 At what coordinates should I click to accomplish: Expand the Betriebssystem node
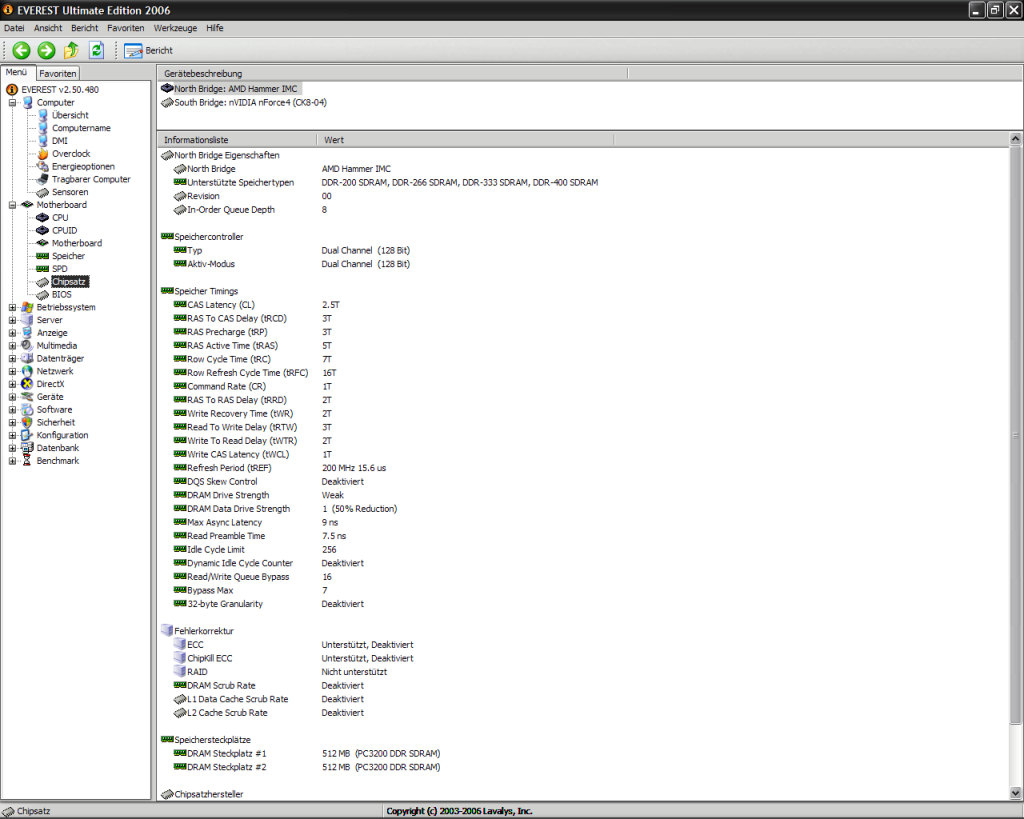[12, 307]
